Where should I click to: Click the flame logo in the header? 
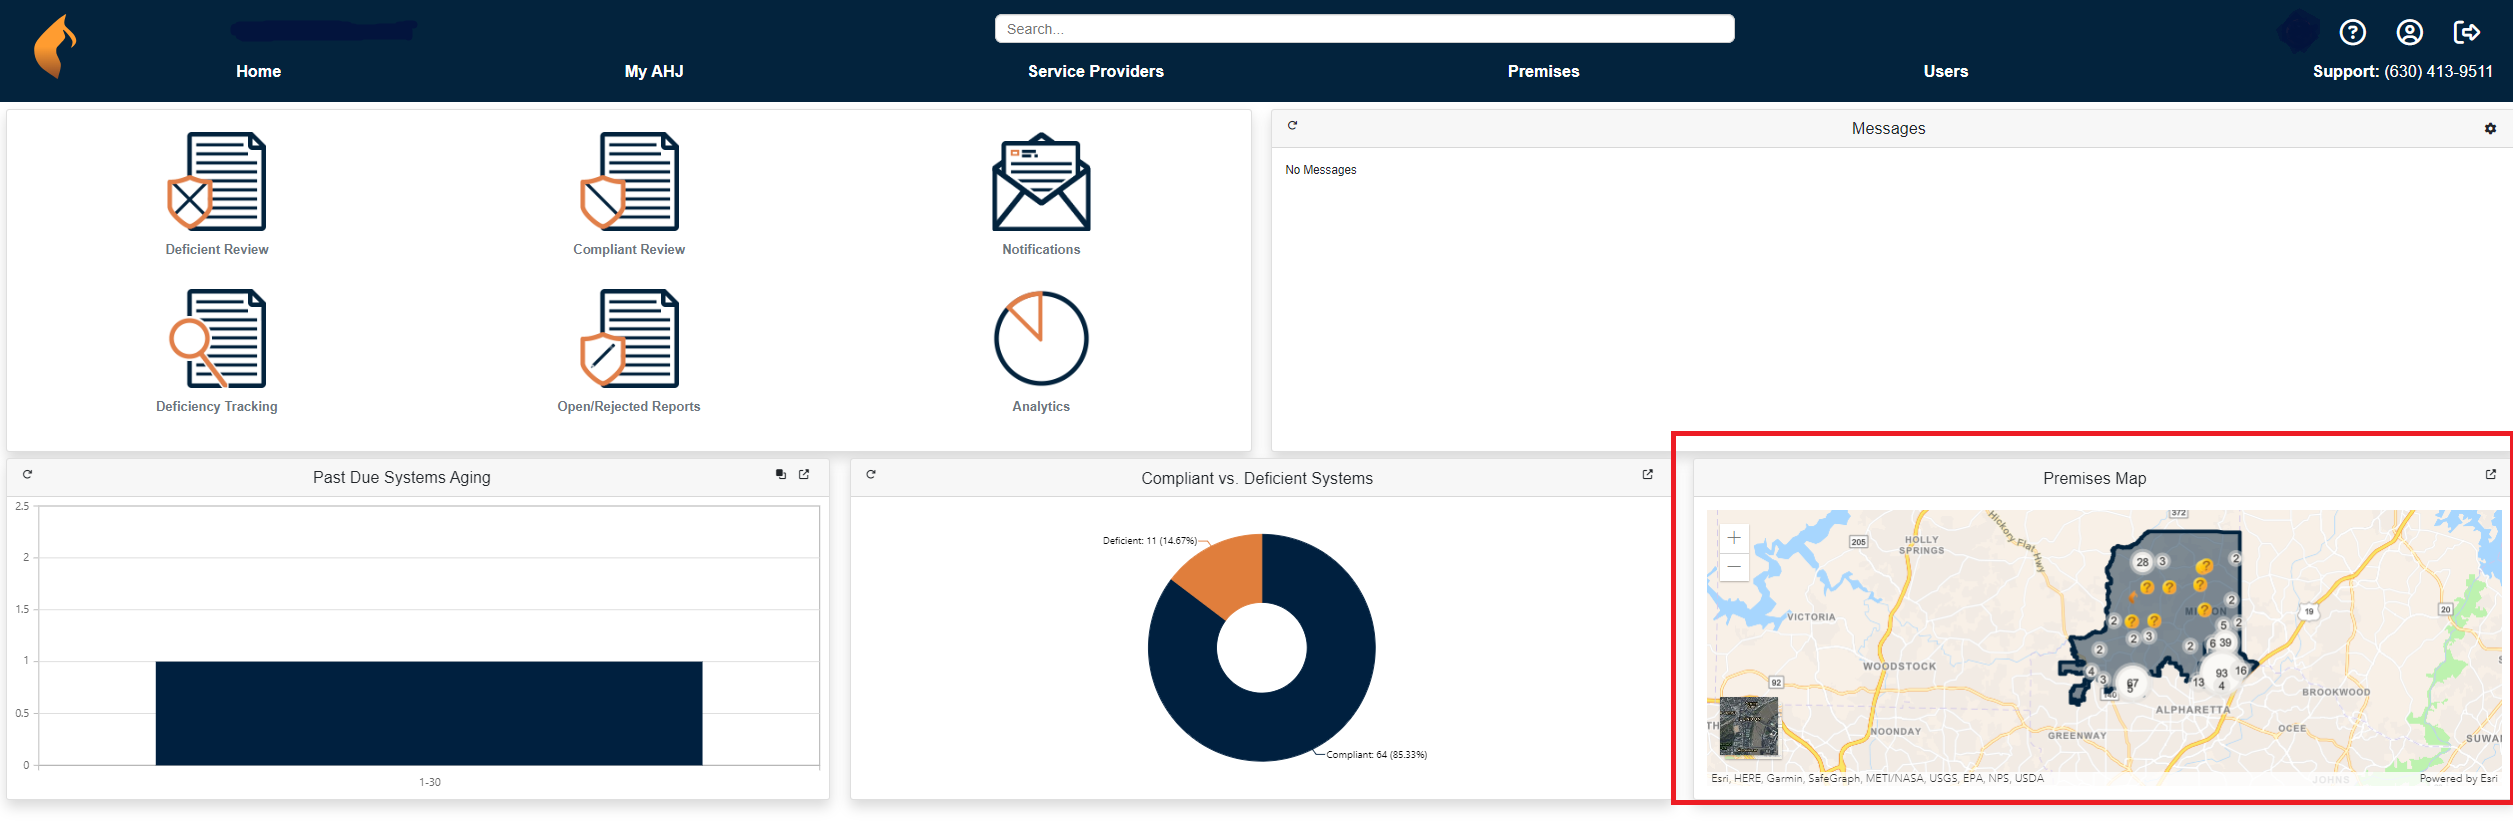(x=55, y=46)
